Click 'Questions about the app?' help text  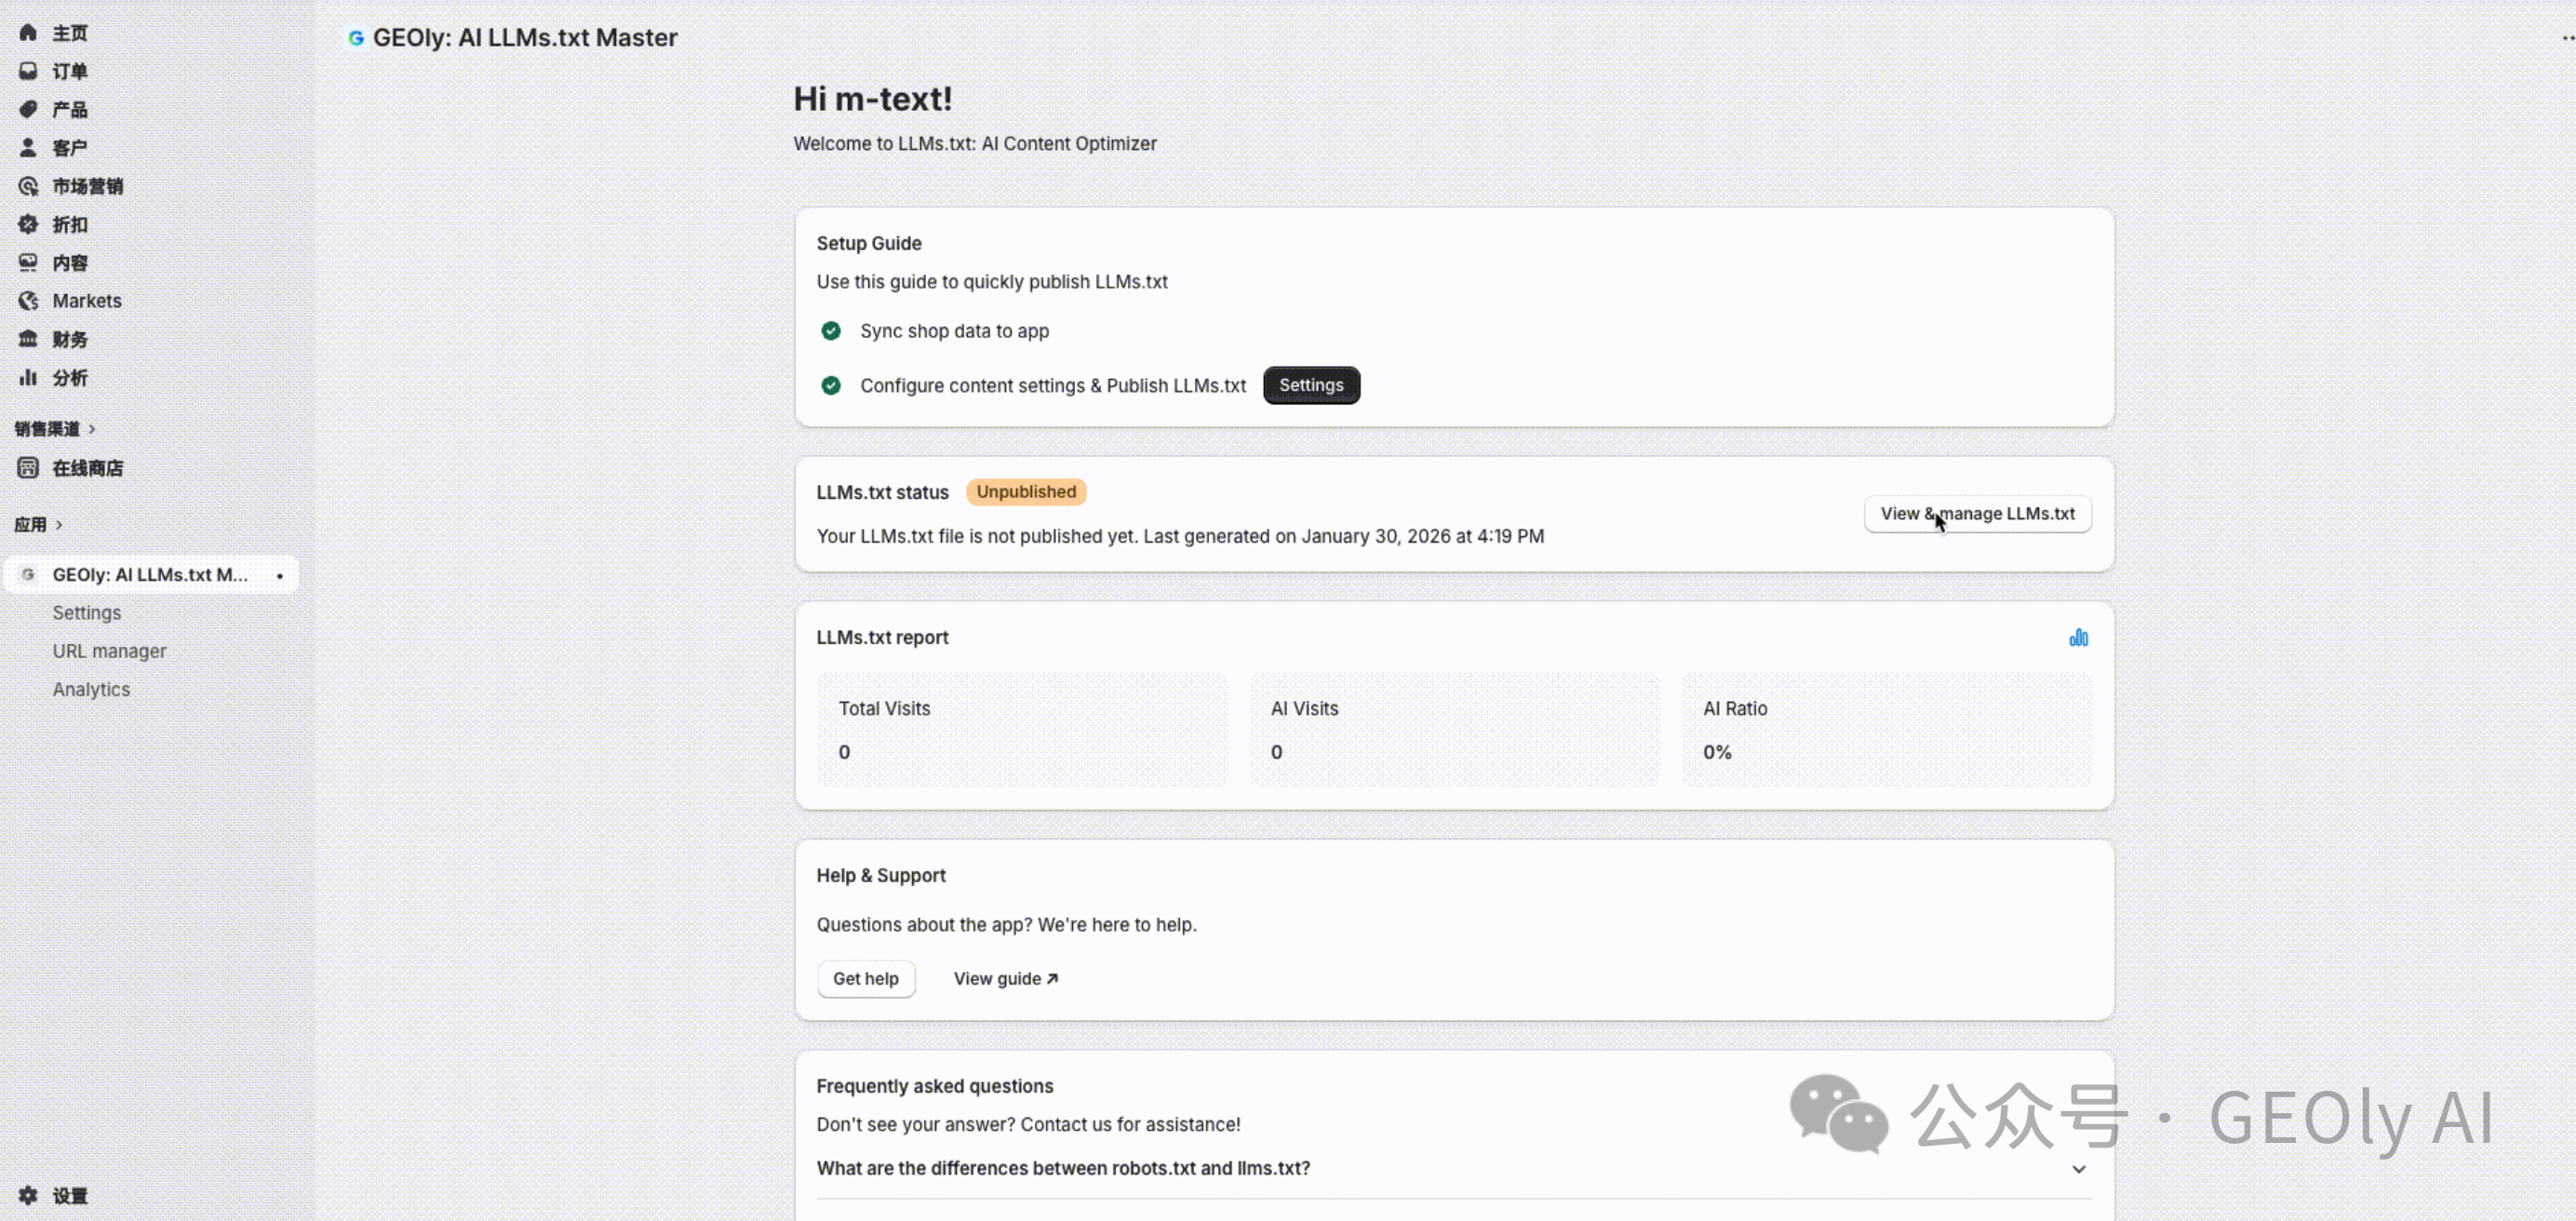coord(1006,925)
